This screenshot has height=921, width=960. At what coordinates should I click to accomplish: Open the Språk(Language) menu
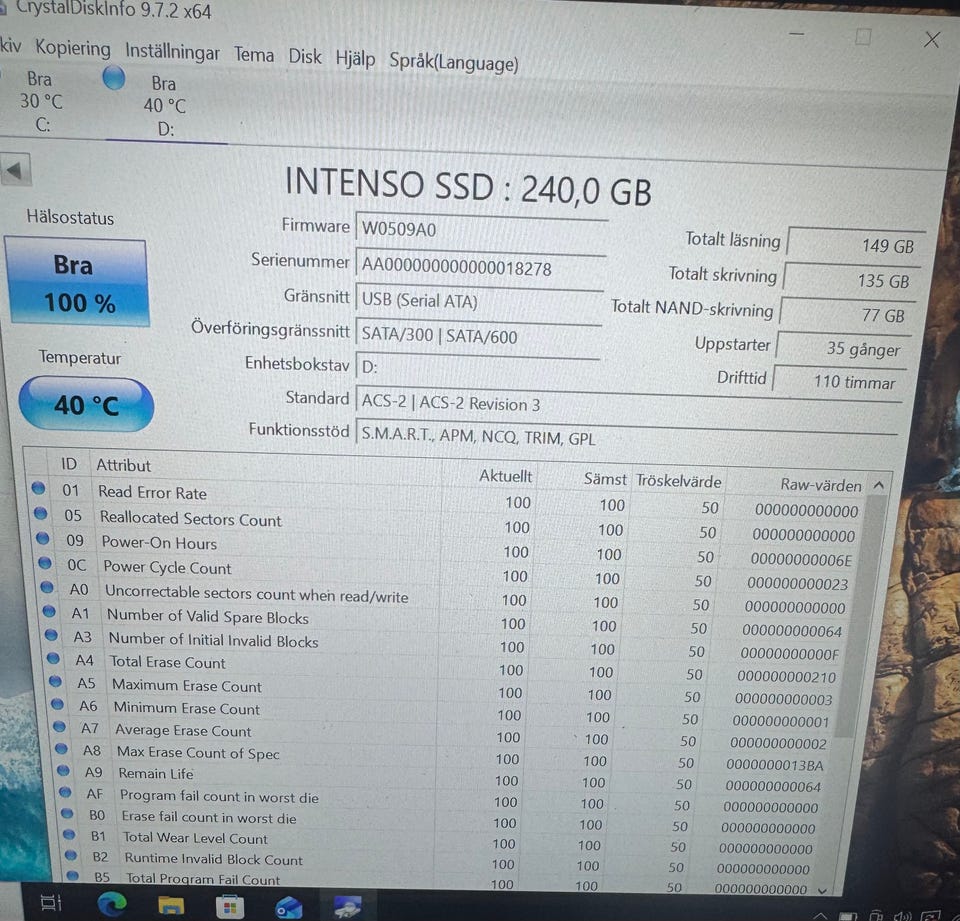point(454,62)
